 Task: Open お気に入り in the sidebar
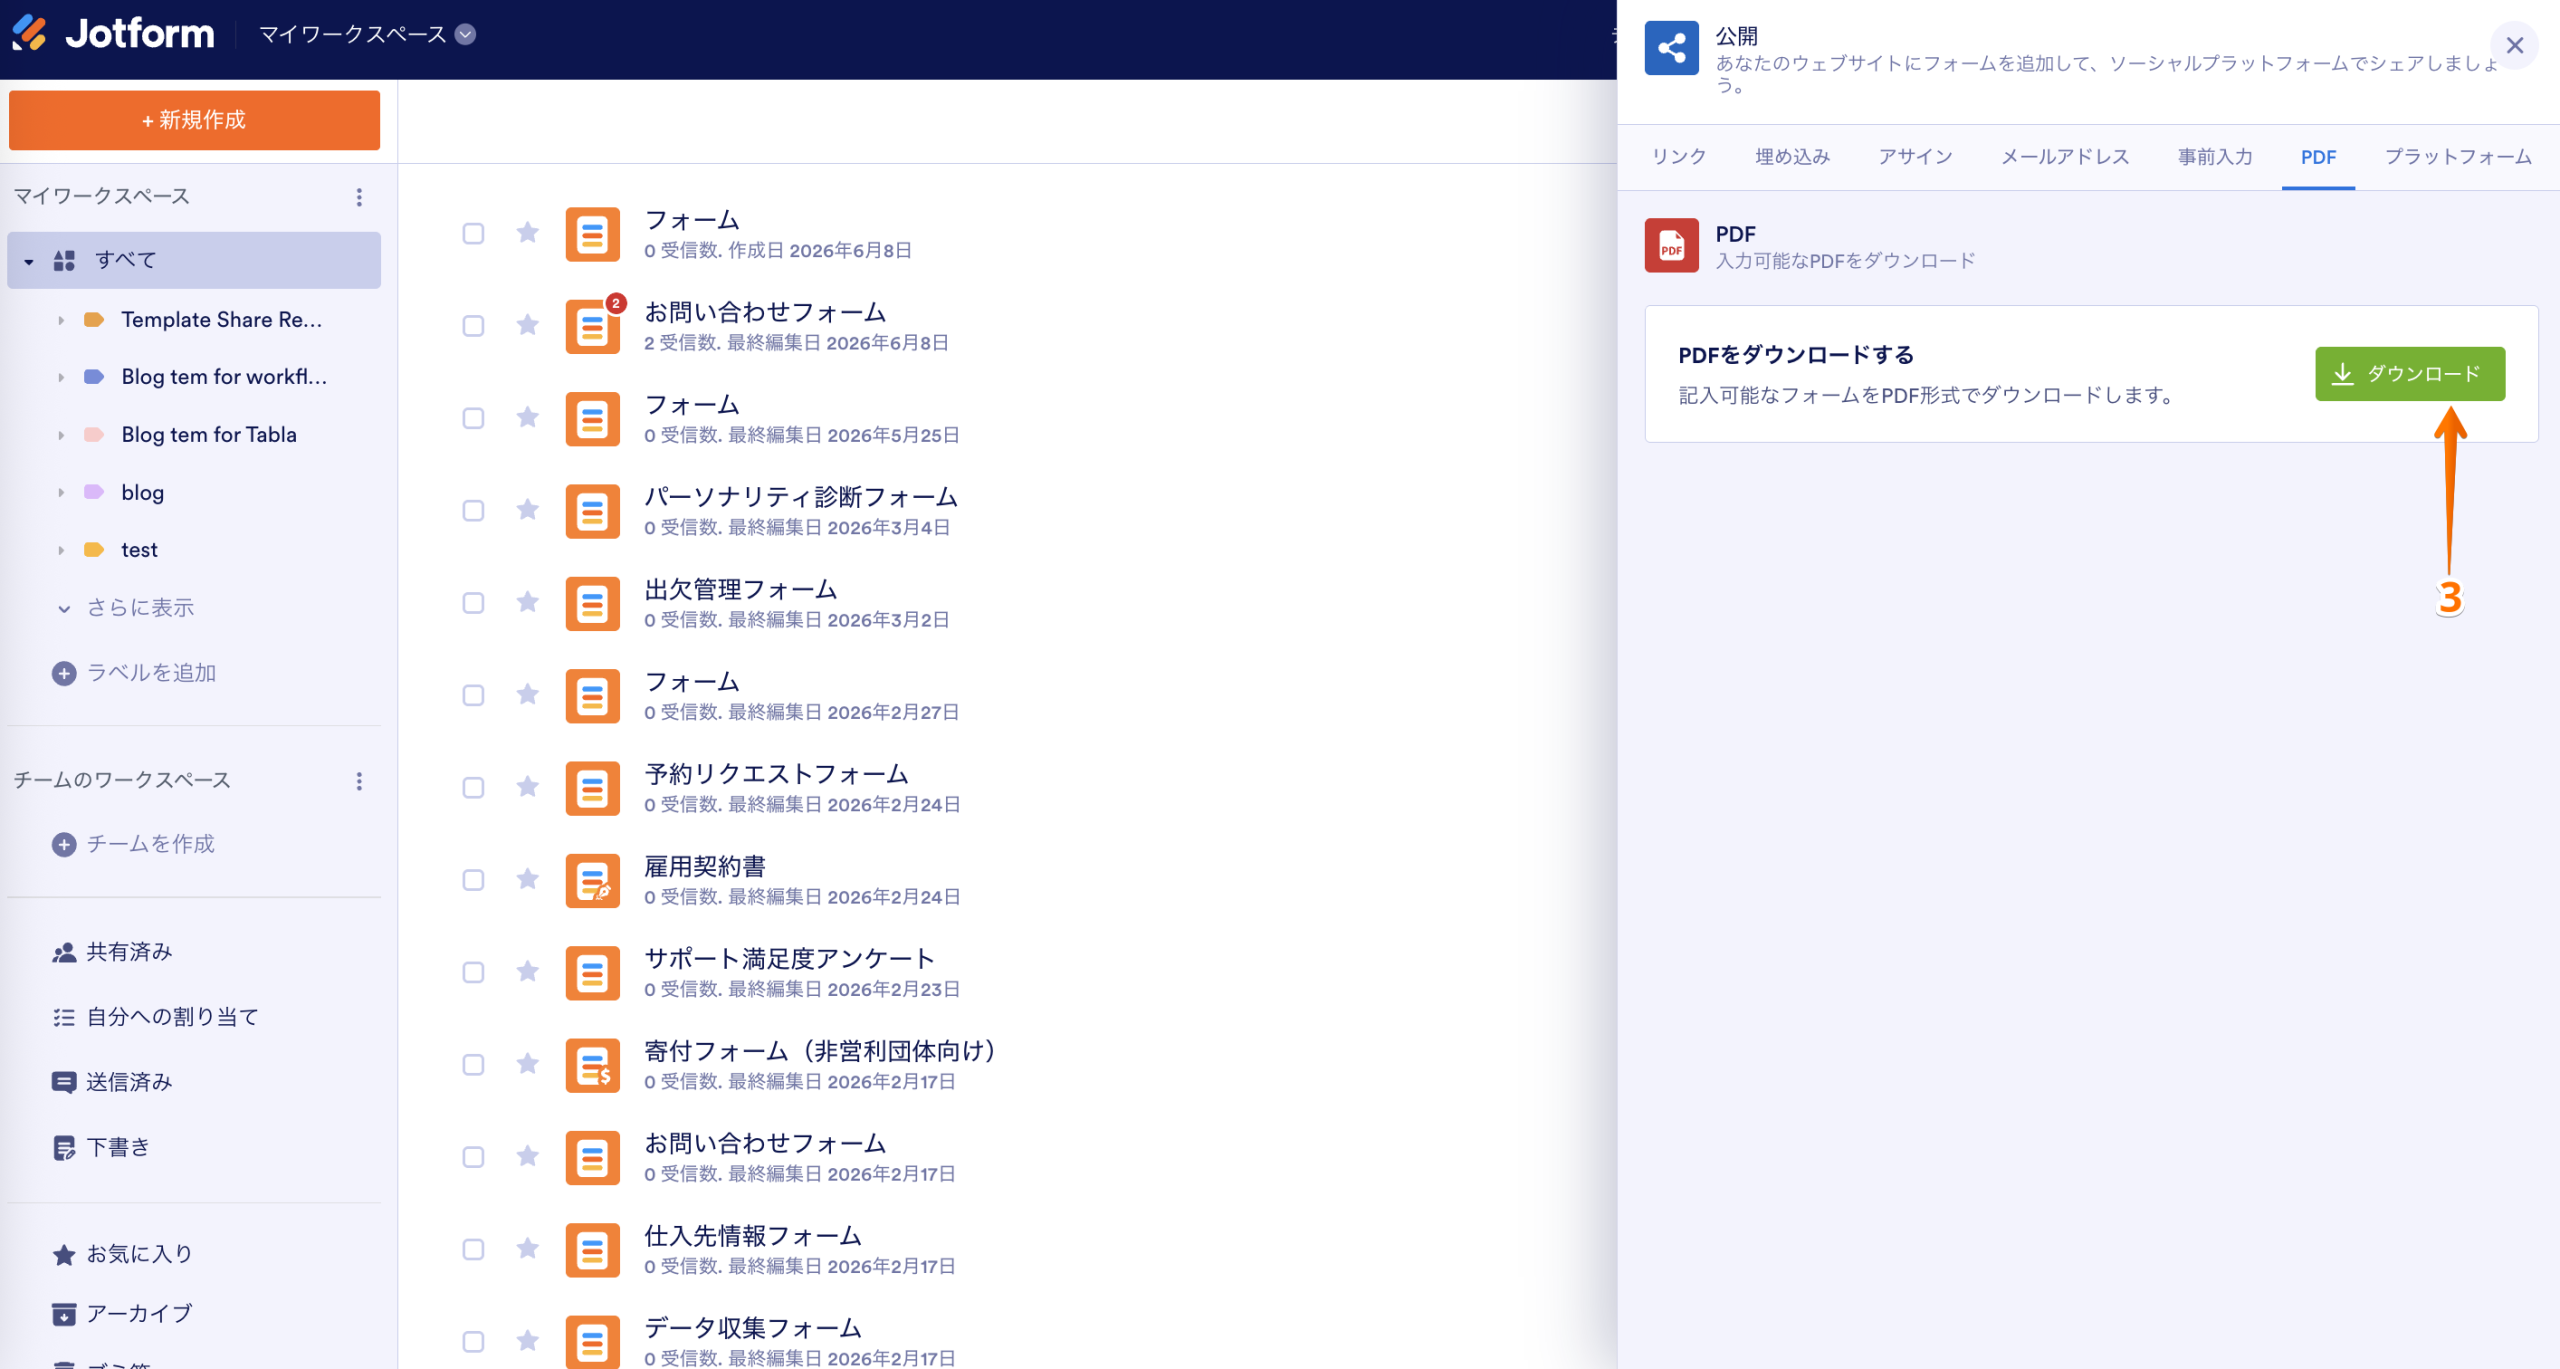click(122, 1254)
